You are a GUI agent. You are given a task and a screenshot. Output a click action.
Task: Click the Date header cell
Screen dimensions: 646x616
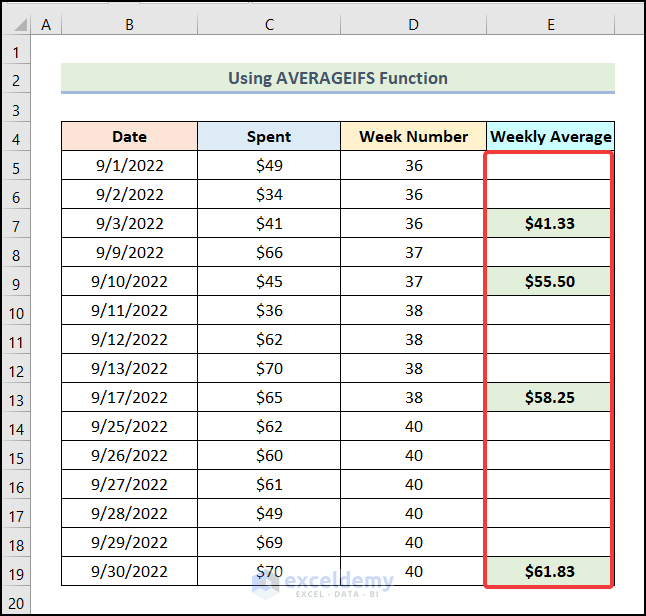pyautogui.click(x=129, y=136)
